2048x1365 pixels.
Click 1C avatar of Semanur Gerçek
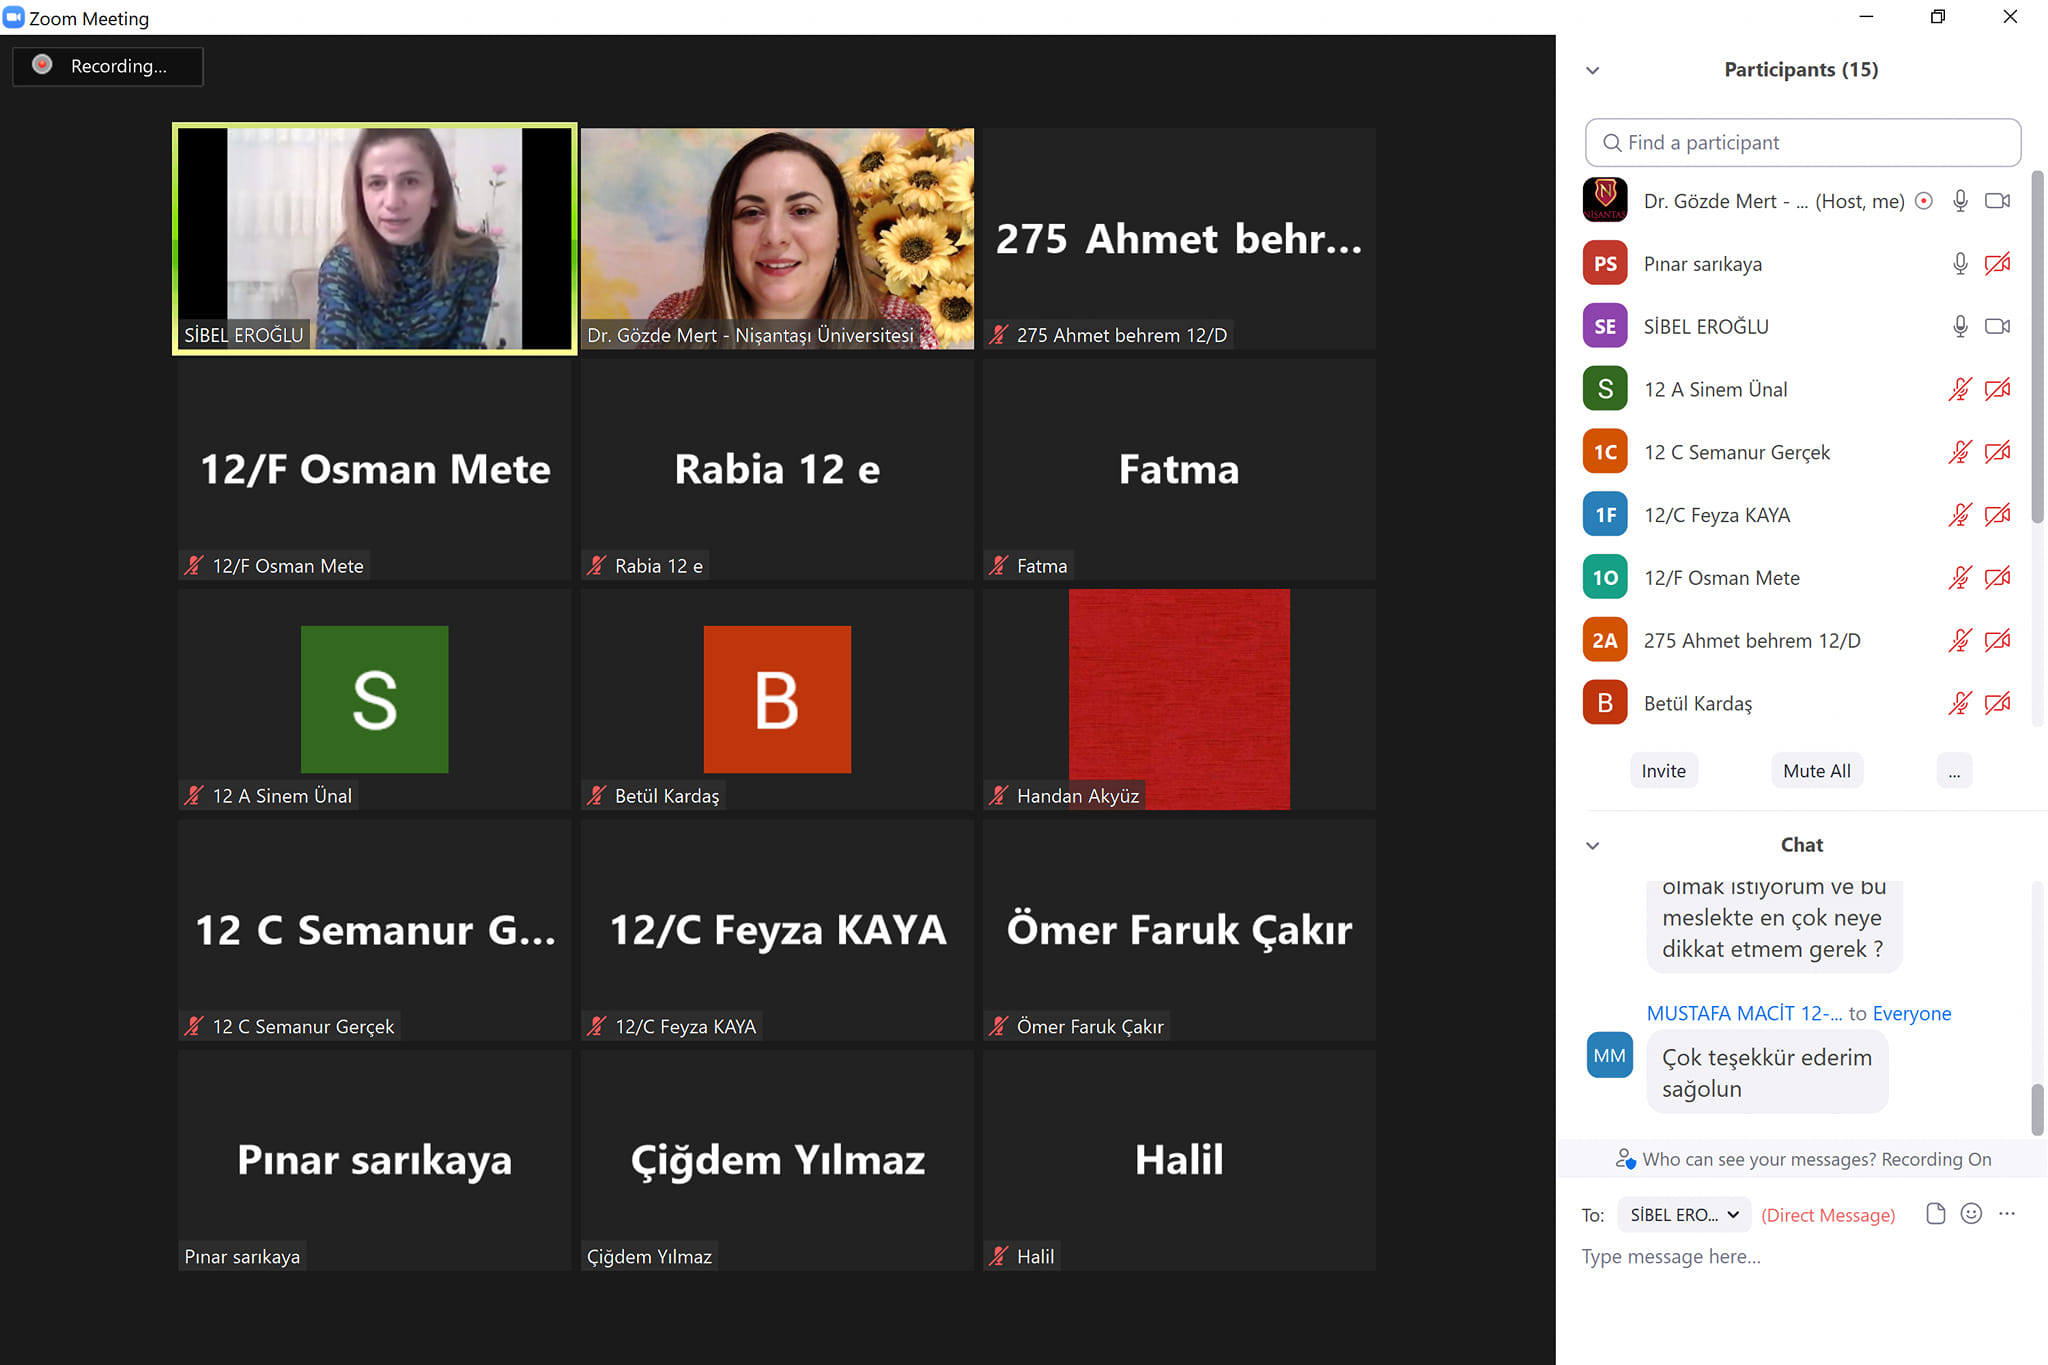1605,453
